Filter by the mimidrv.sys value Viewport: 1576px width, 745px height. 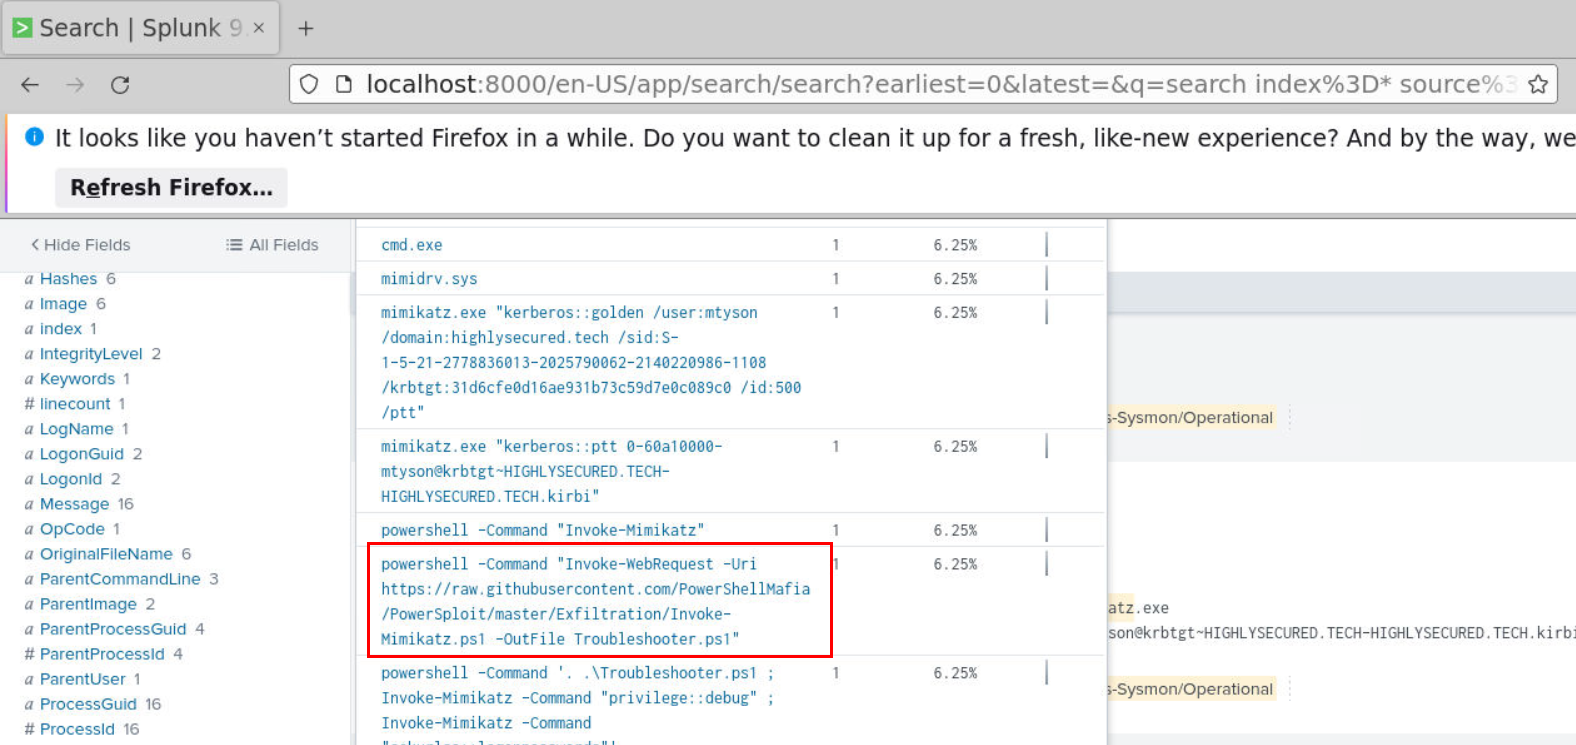click(x=429, y=279)
